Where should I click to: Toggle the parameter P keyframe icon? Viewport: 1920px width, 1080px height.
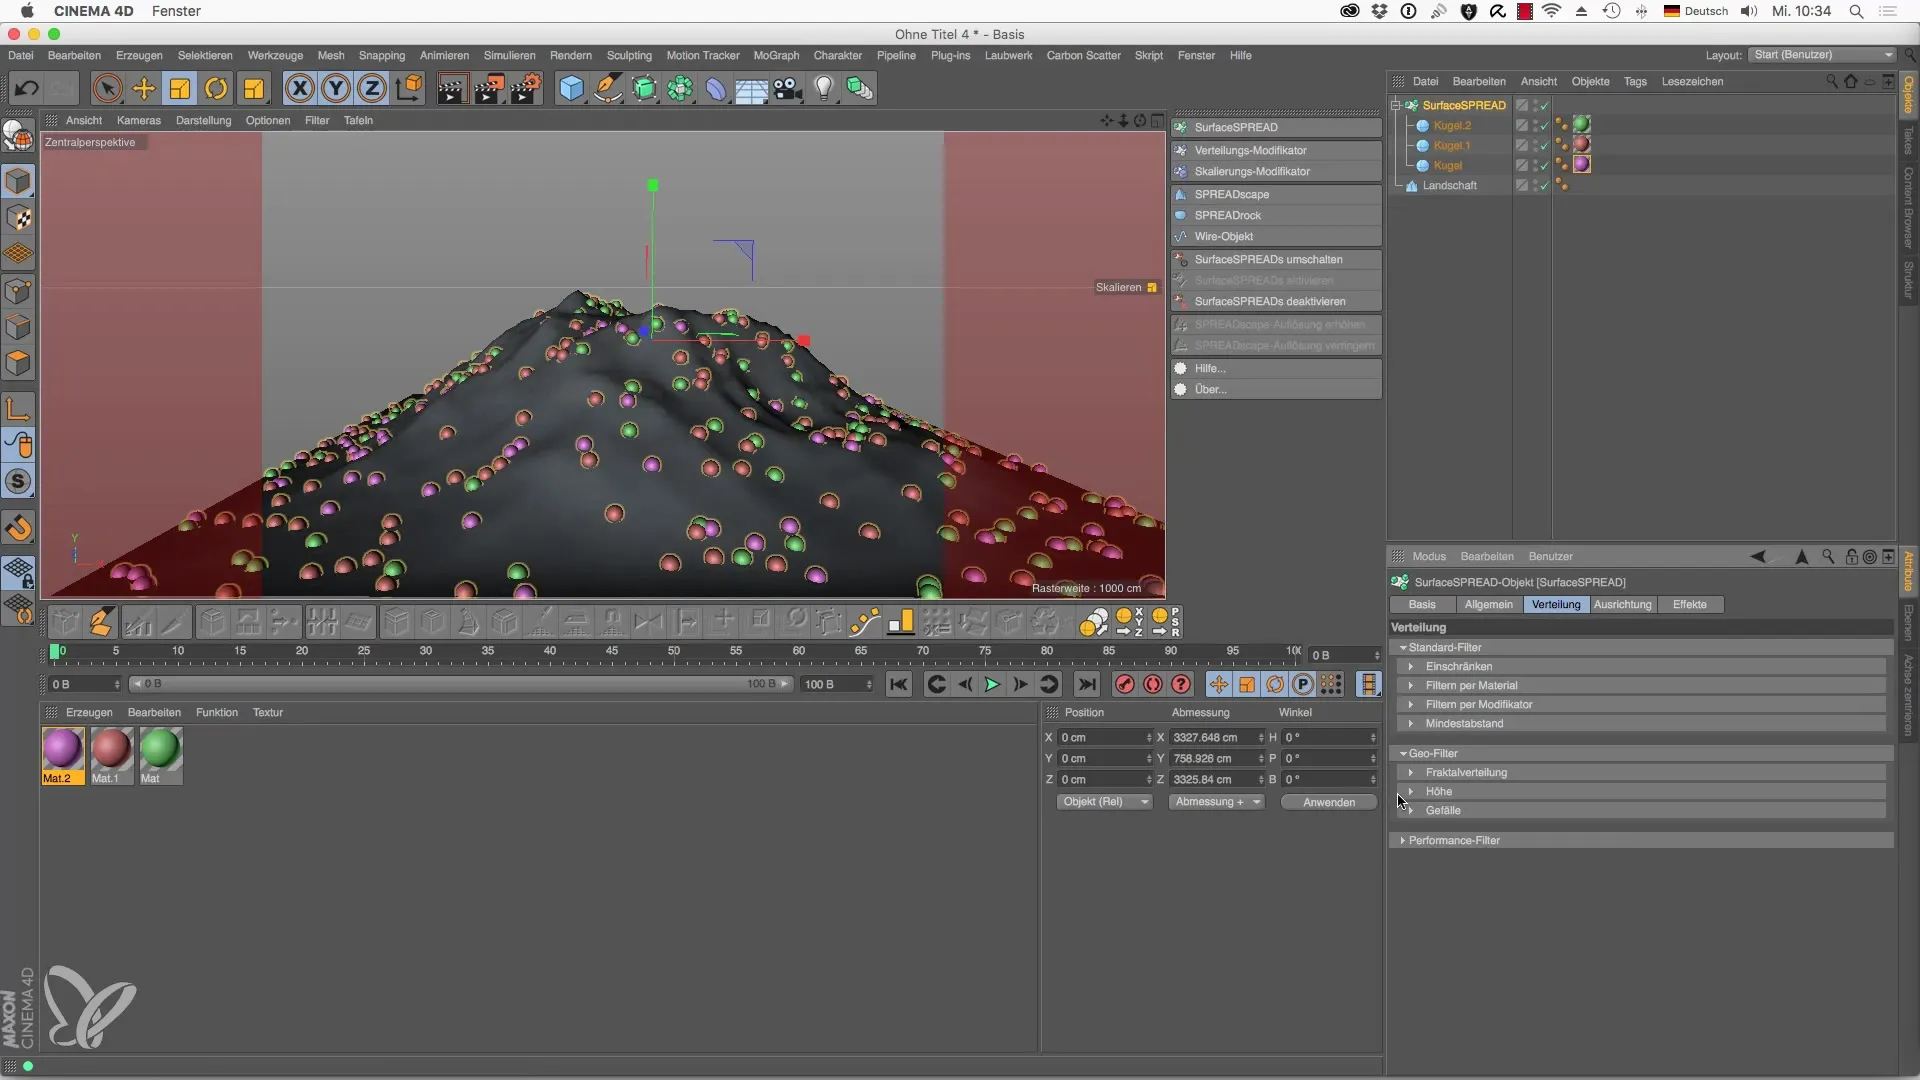tap(1303, 685)
